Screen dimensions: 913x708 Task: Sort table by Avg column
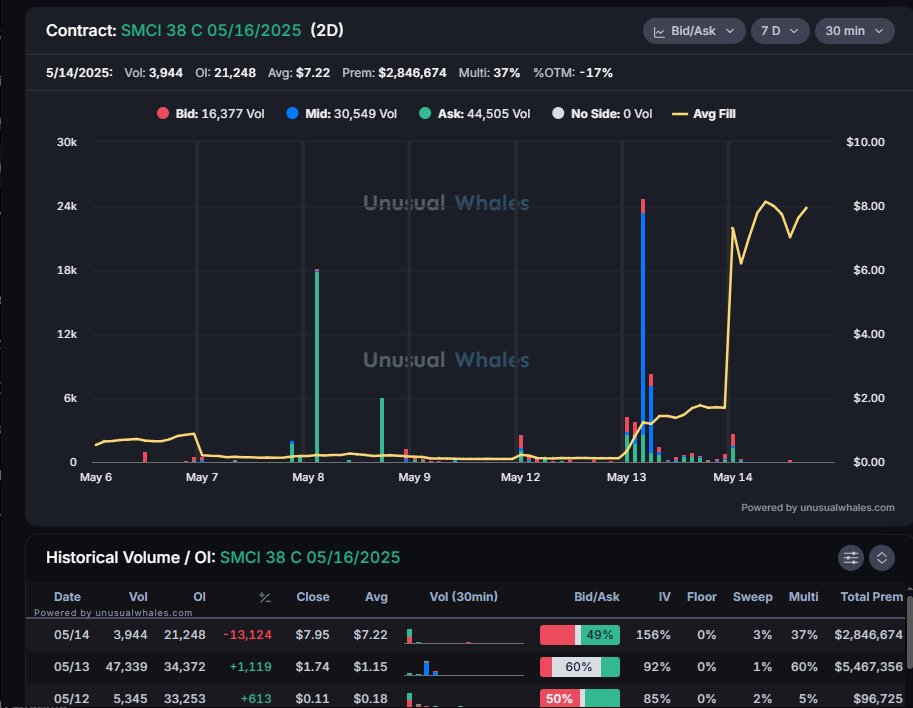click(x=376, y=597)
